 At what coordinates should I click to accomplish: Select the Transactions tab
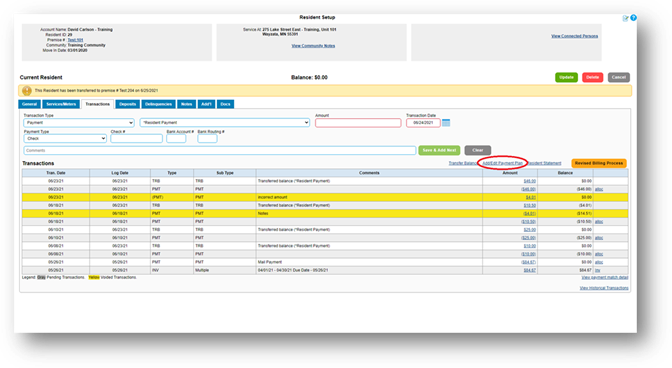point(97,104)
